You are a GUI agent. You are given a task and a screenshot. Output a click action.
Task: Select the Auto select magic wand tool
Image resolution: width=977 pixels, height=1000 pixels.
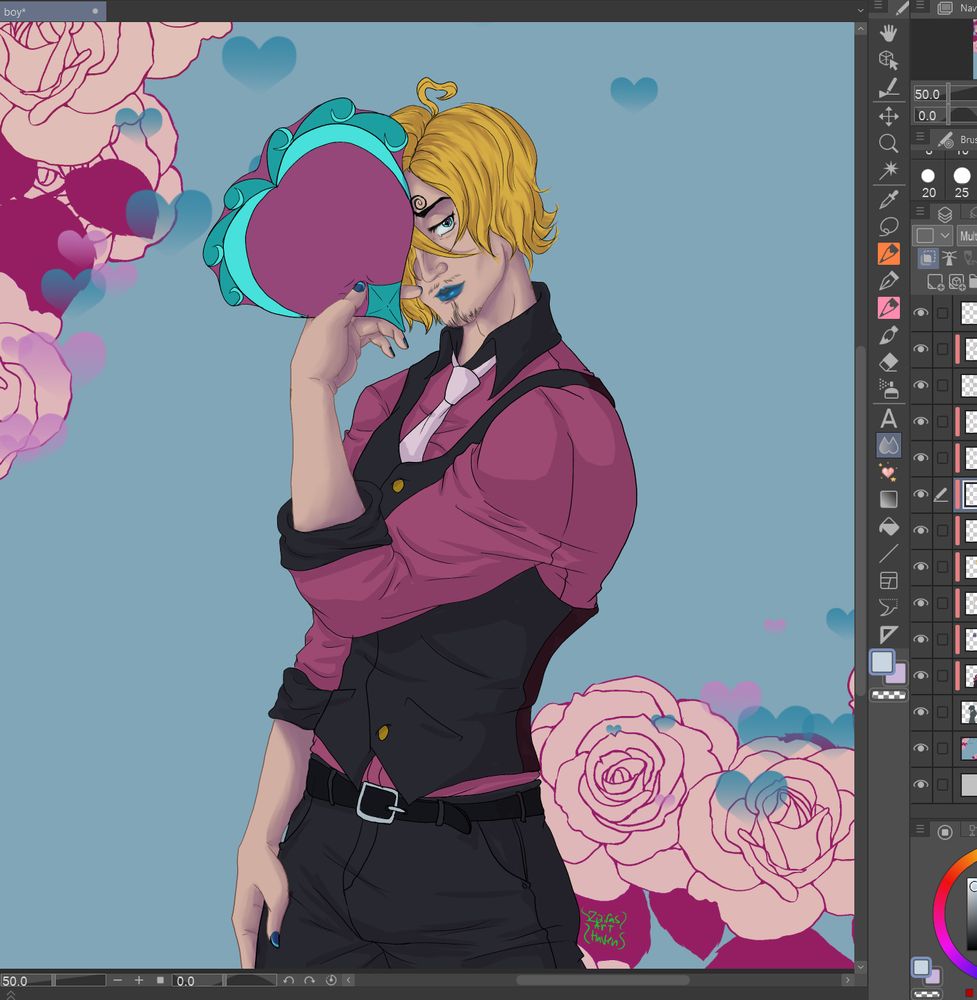[x=888, y=170]
